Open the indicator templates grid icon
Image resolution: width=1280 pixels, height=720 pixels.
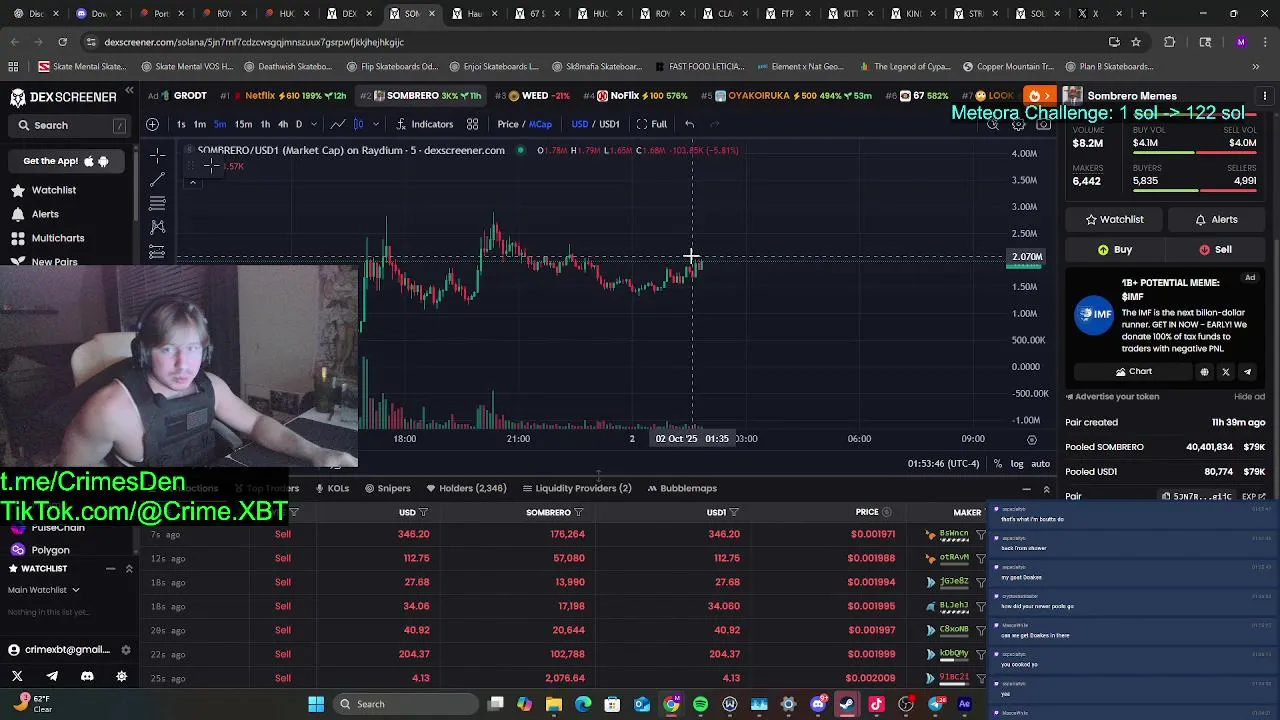coord(472,124)
